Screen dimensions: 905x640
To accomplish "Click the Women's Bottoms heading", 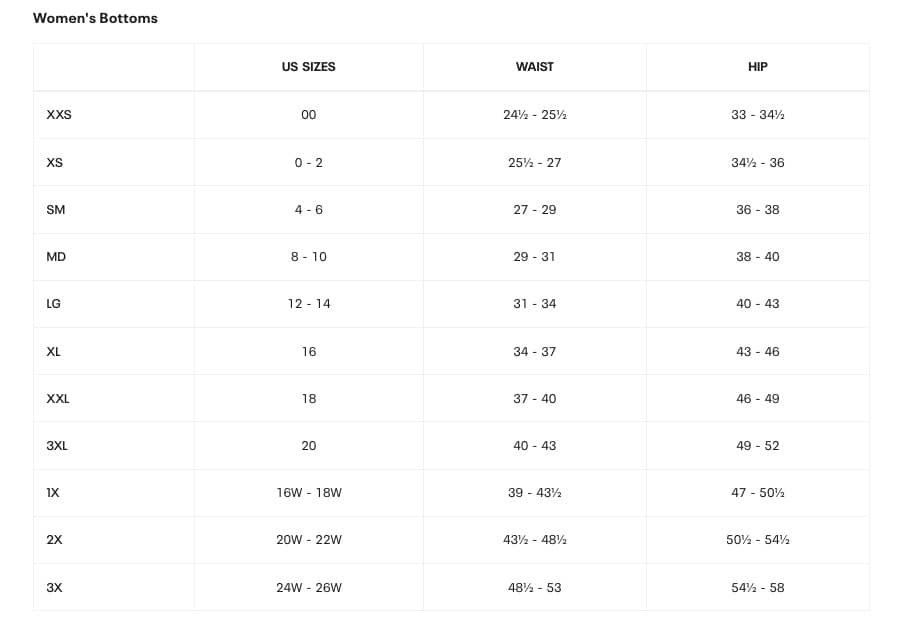I will tap(95, 18).
